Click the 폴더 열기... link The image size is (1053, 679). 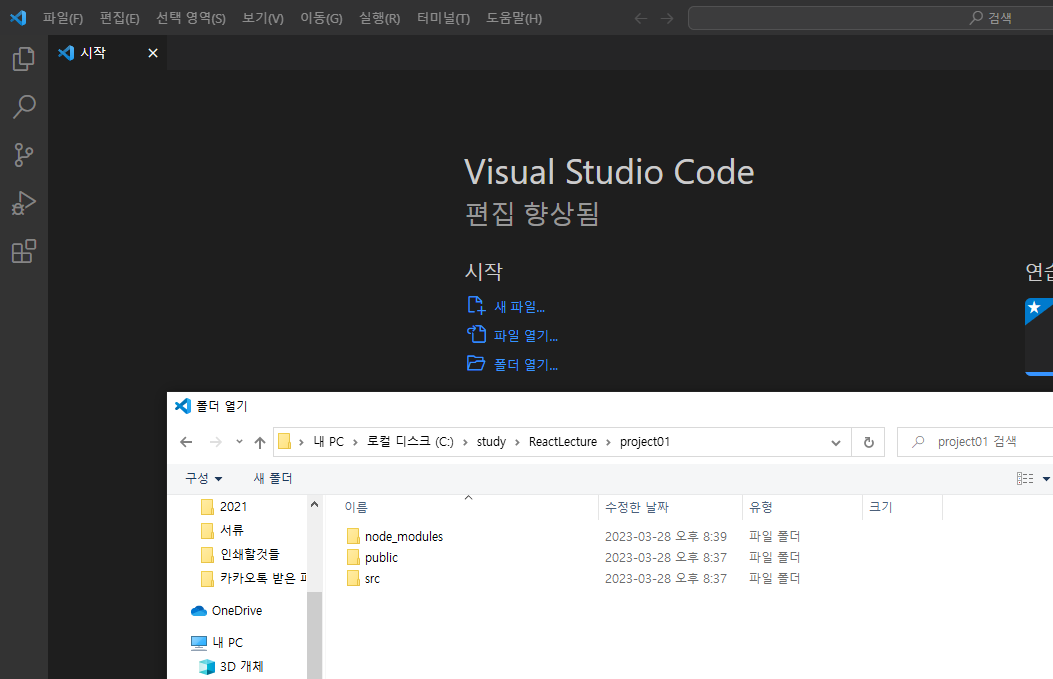[x=526, y=365]
